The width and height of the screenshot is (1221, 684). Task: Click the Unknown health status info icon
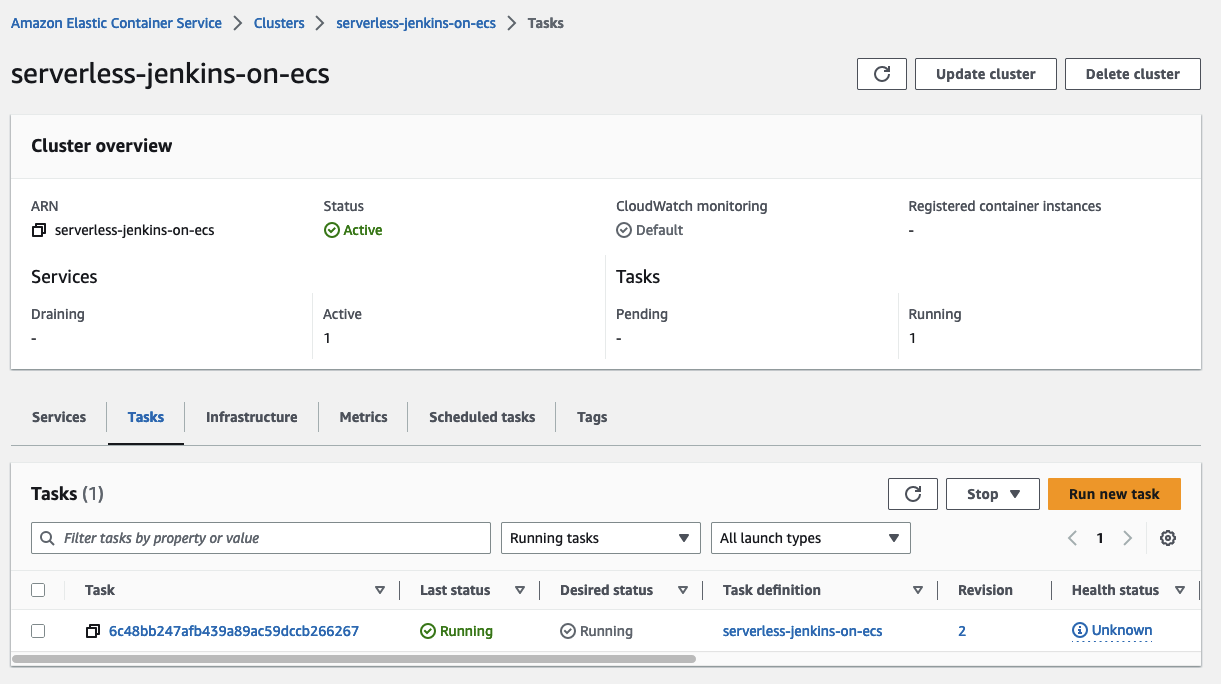tap(1079, 631)
